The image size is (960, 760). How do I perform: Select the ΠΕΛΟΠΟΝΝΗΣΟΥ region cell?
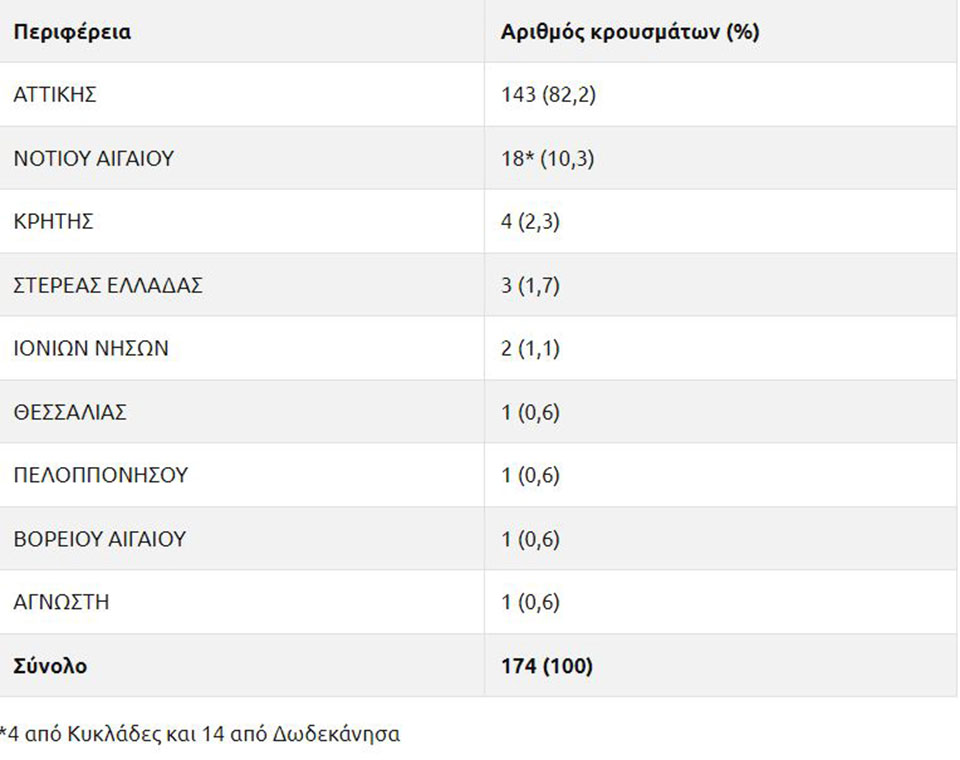click(x=100, y=475)
